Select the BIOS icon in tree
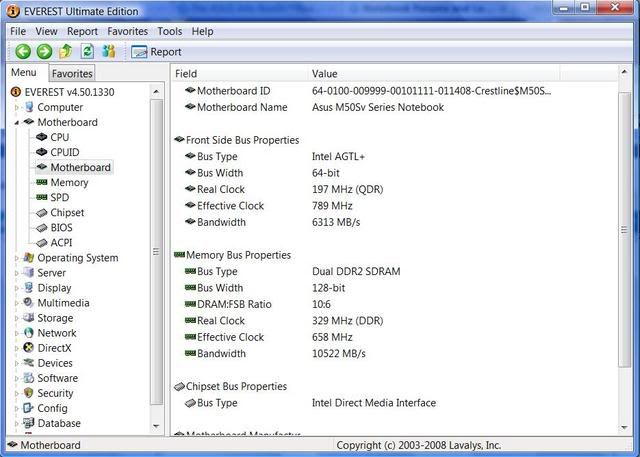640x457 pixels. [x=42, y=228]
